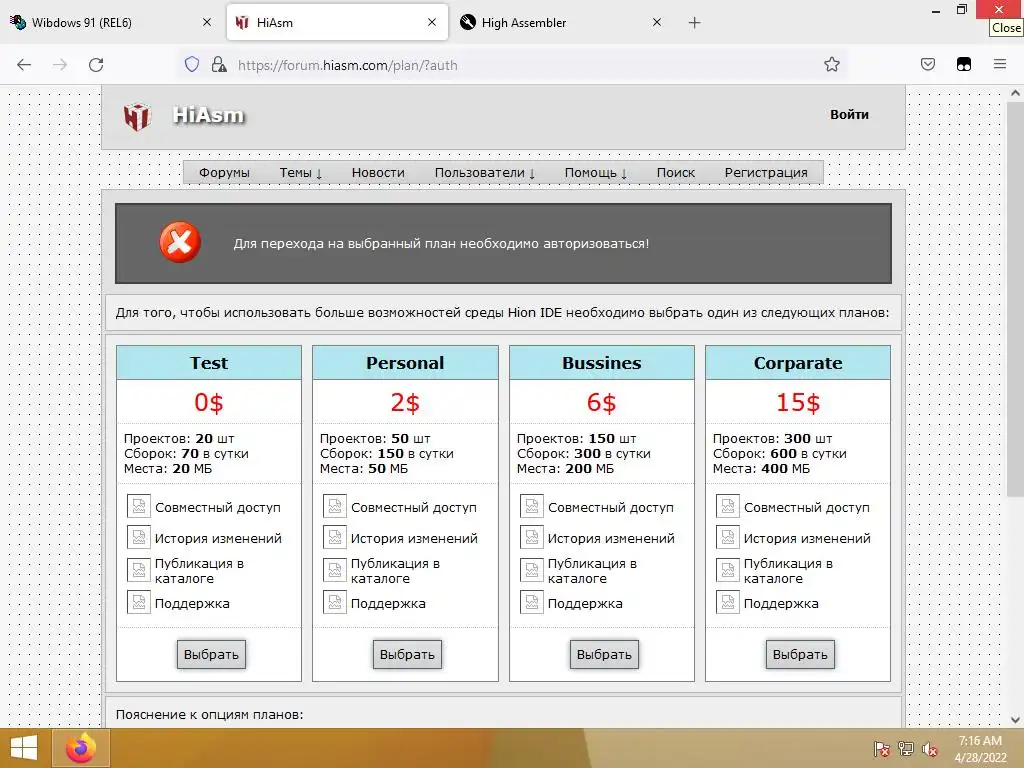Click the Bussines plan header
This screenshot has width=1024, height=768.
601,362
